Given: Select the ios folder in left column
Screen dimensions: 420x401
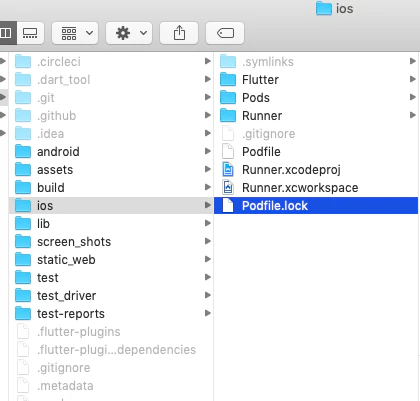Looking at the screenshot, I should pos(111,206).
